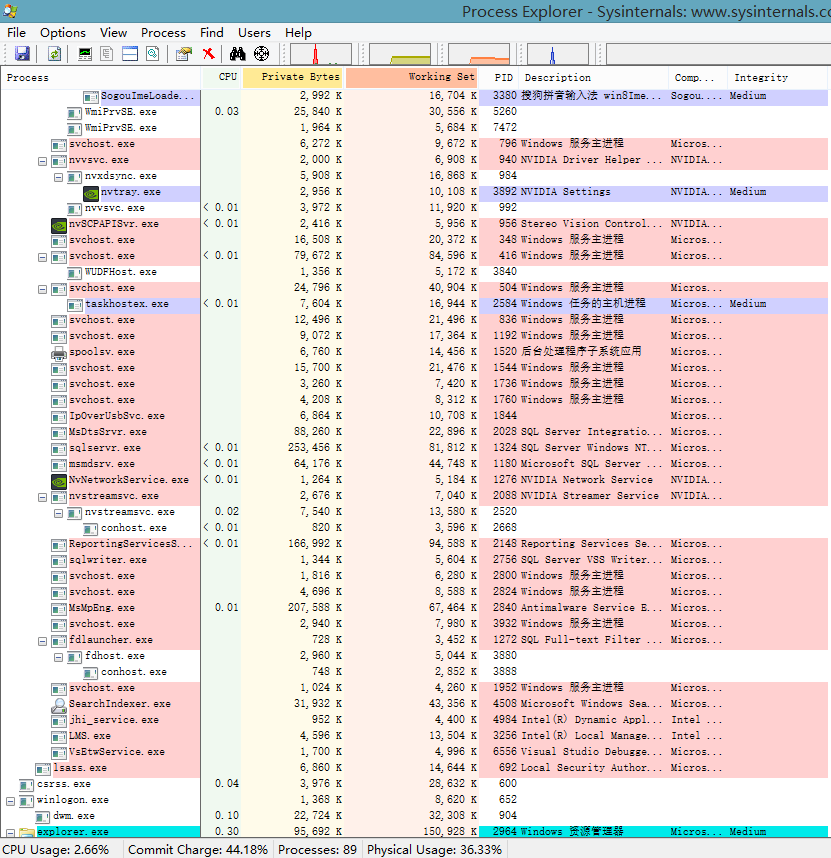
Task: Collapse the nvvsvc.exe parent tree node
Action: [x=43, y=160]
